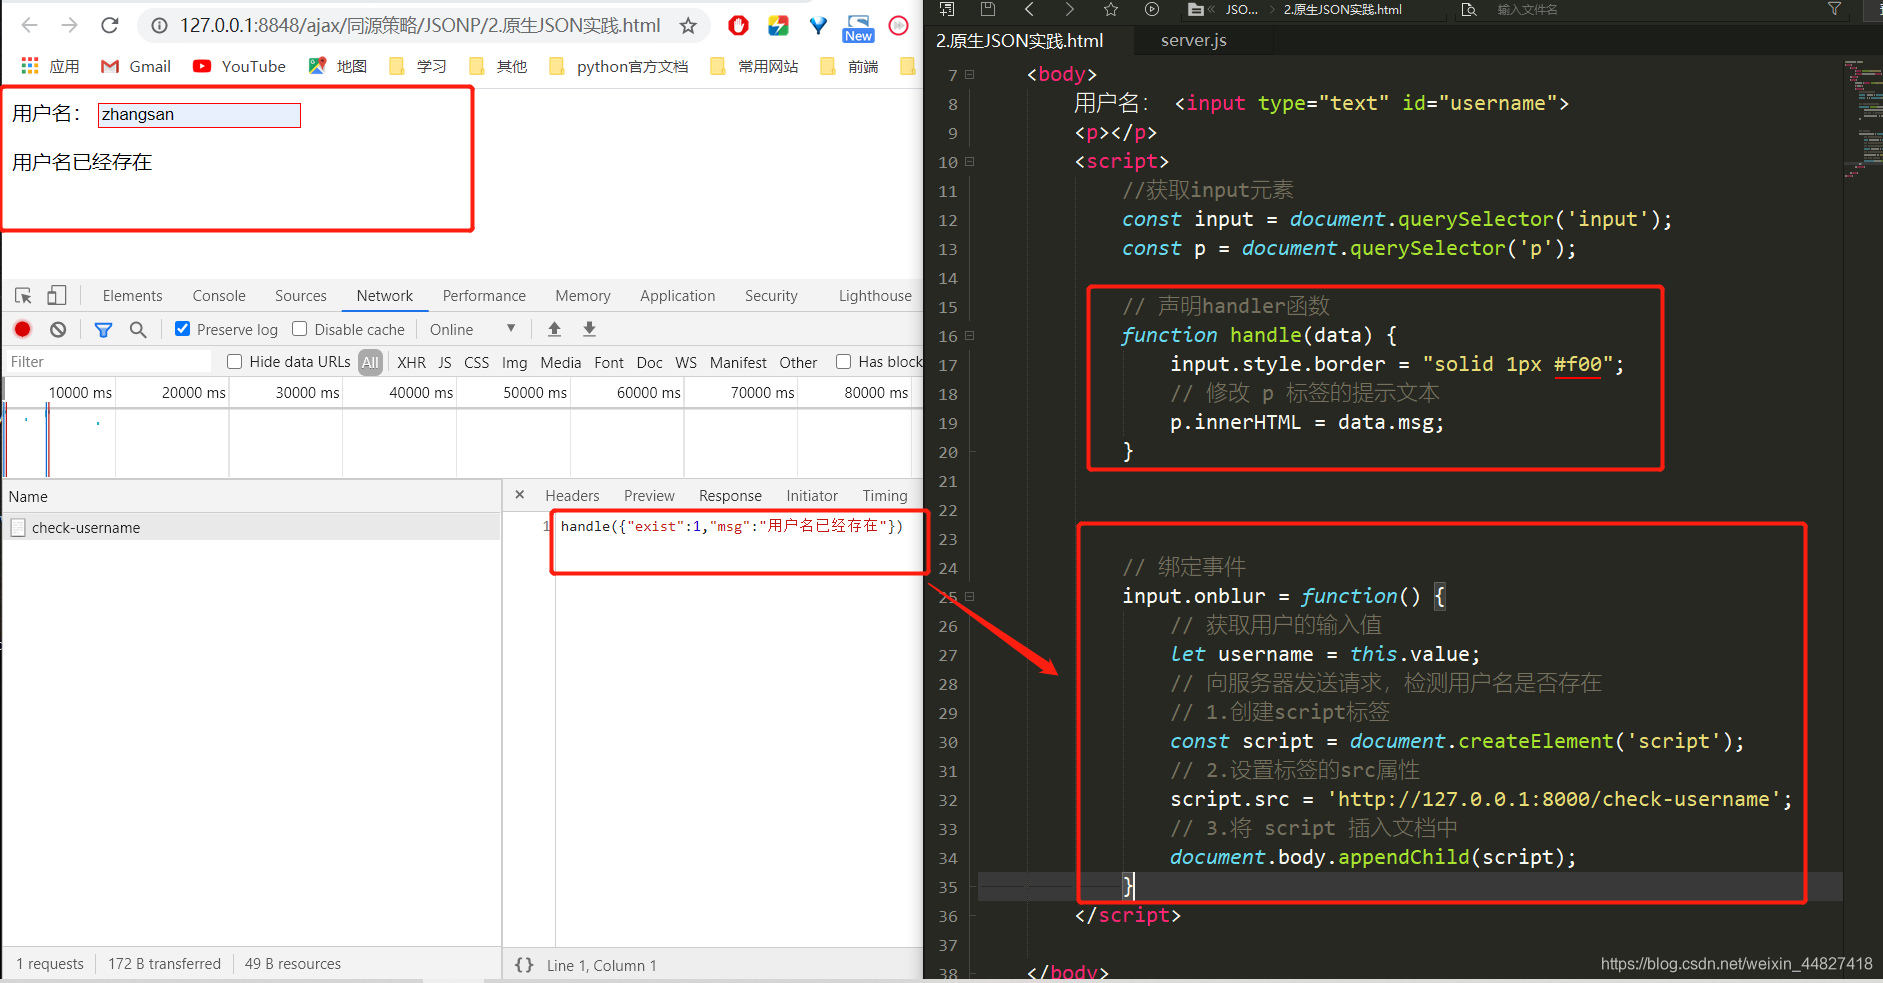Activate the DevTools element inspector arrow
The height and width of the screenshot is (983, 1883).
(x=23, y=296)
